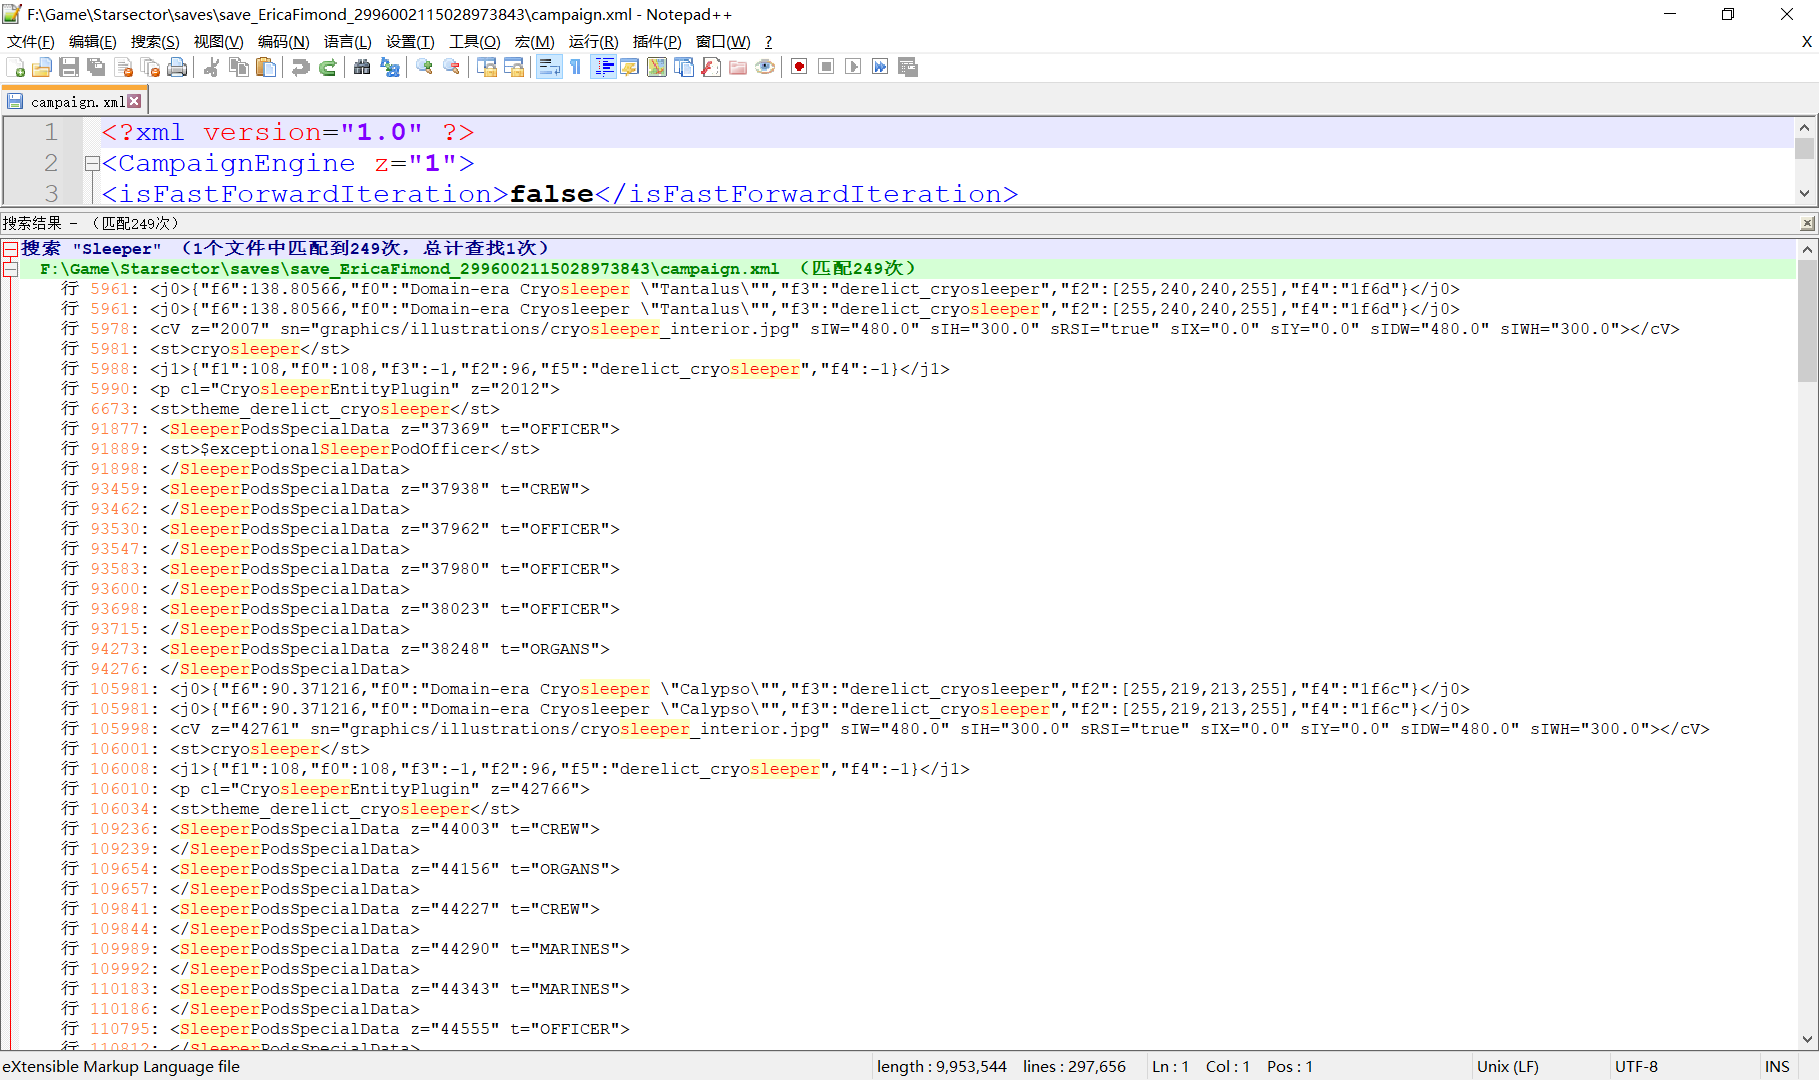This screenshot has height=1080, width=1819.
Task: Start macro recording
Action: click(798, 67)
